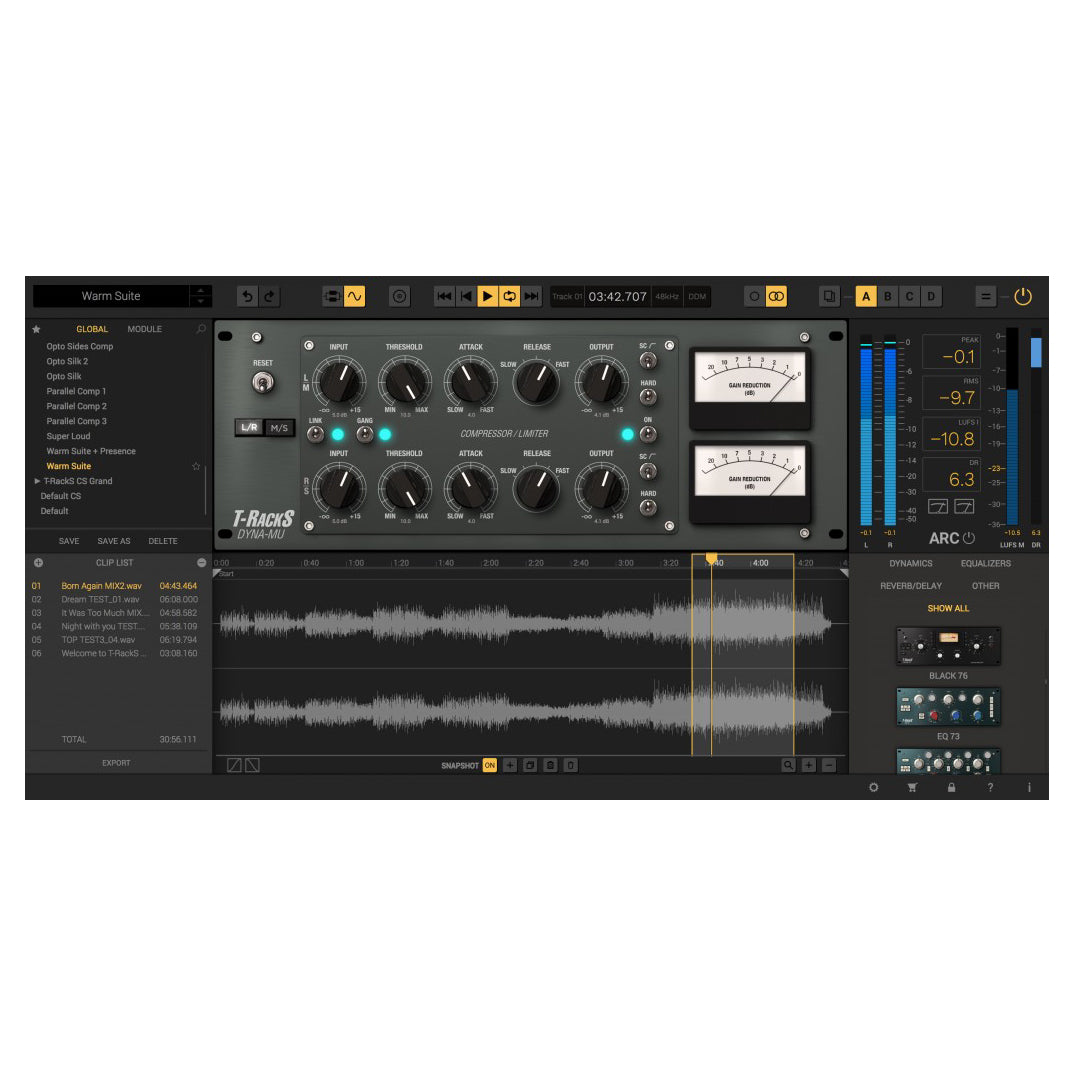Flip the top channel SC filter switch

tap(648, 360)
